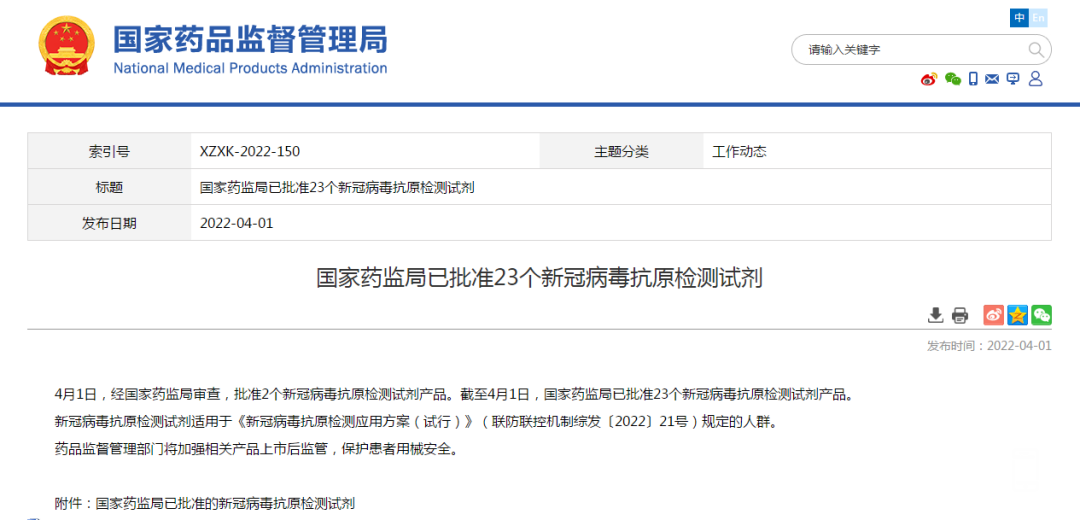Open the header Weibo icon
This screenshot has width=1080, height=520.
(929, 79)
